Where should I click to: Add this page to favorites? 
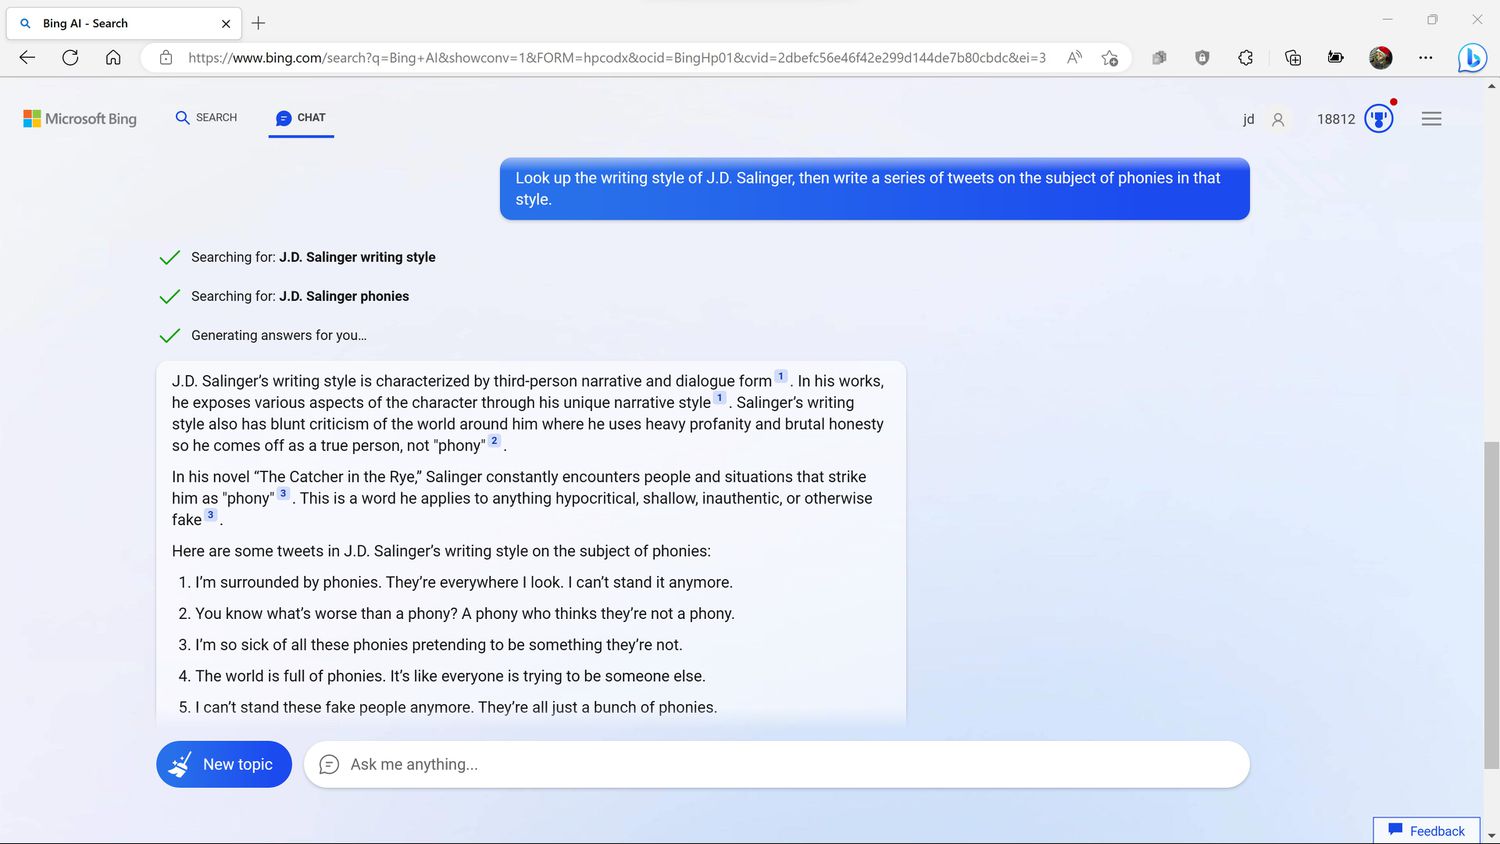pos(1109,58)
